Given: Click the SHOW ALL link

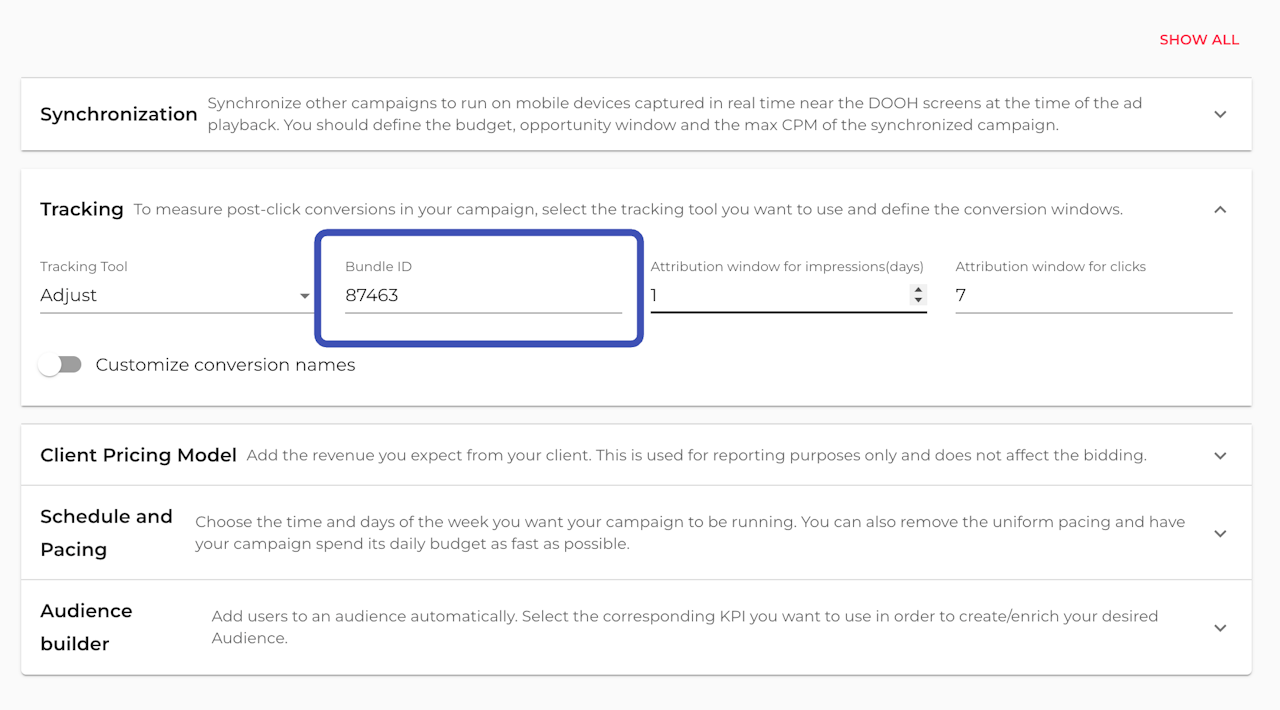Looking at the screenshot, I should tap(1198, 40).
